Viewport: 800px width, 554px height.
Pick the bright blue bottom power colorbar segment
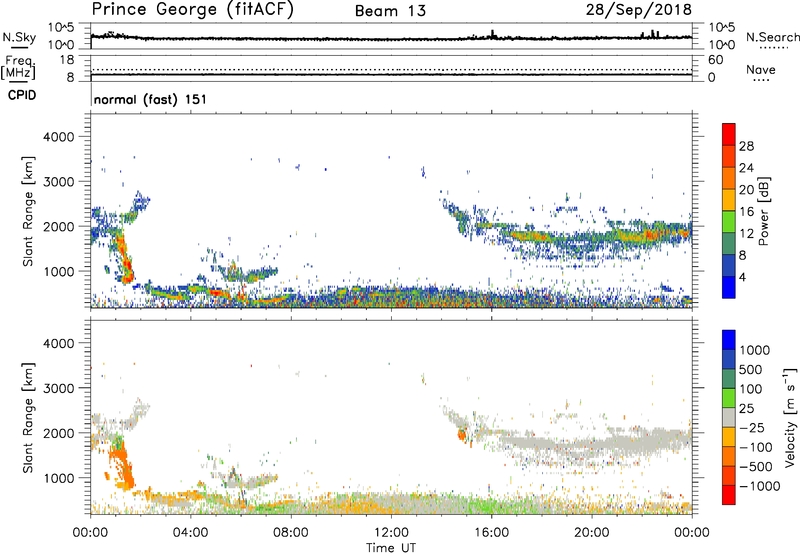(x=729, y=288)
